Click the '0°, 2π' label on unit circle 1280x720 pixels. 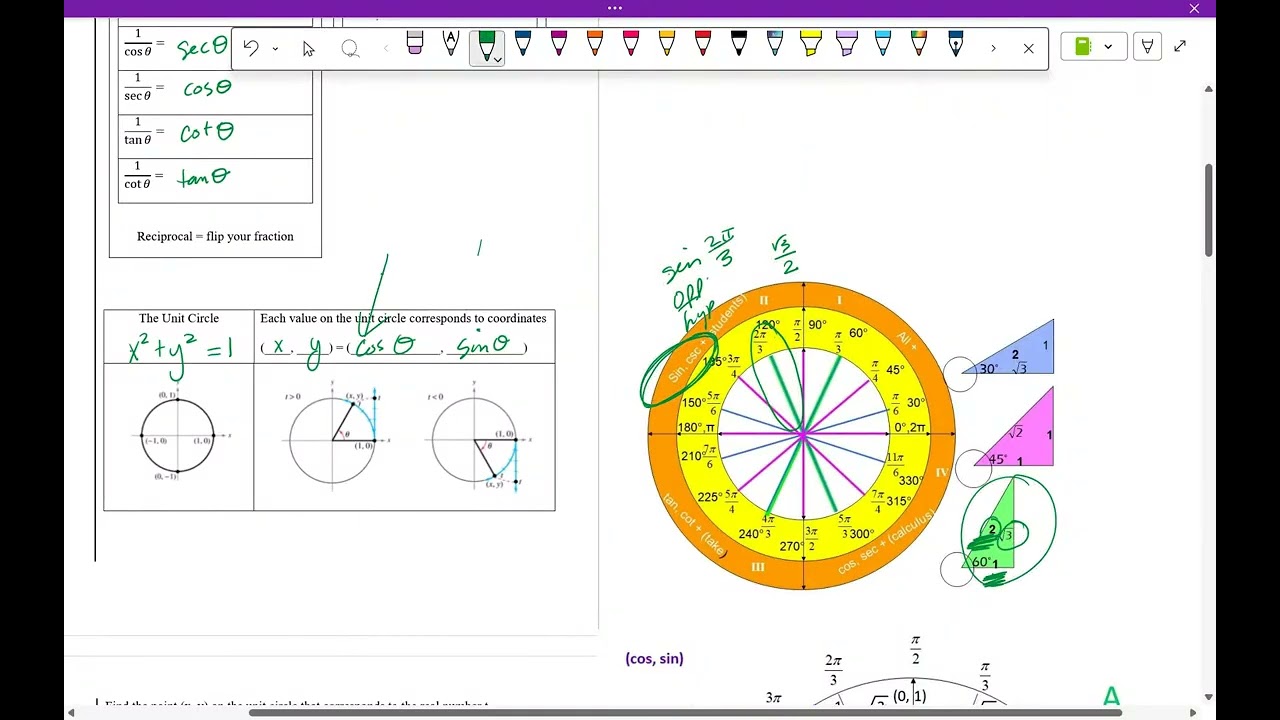click(910, 428)
